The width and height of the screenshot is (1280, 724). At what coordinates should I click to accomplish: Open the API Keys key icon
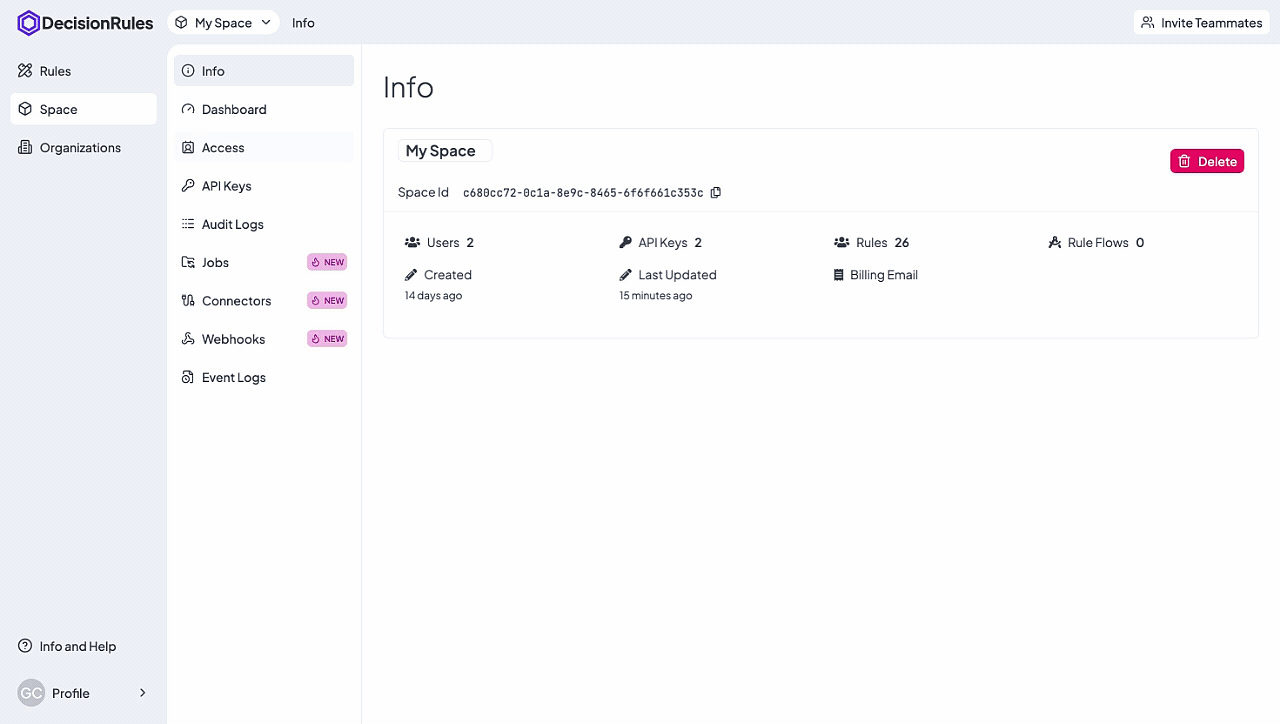(x=188, y=186)
